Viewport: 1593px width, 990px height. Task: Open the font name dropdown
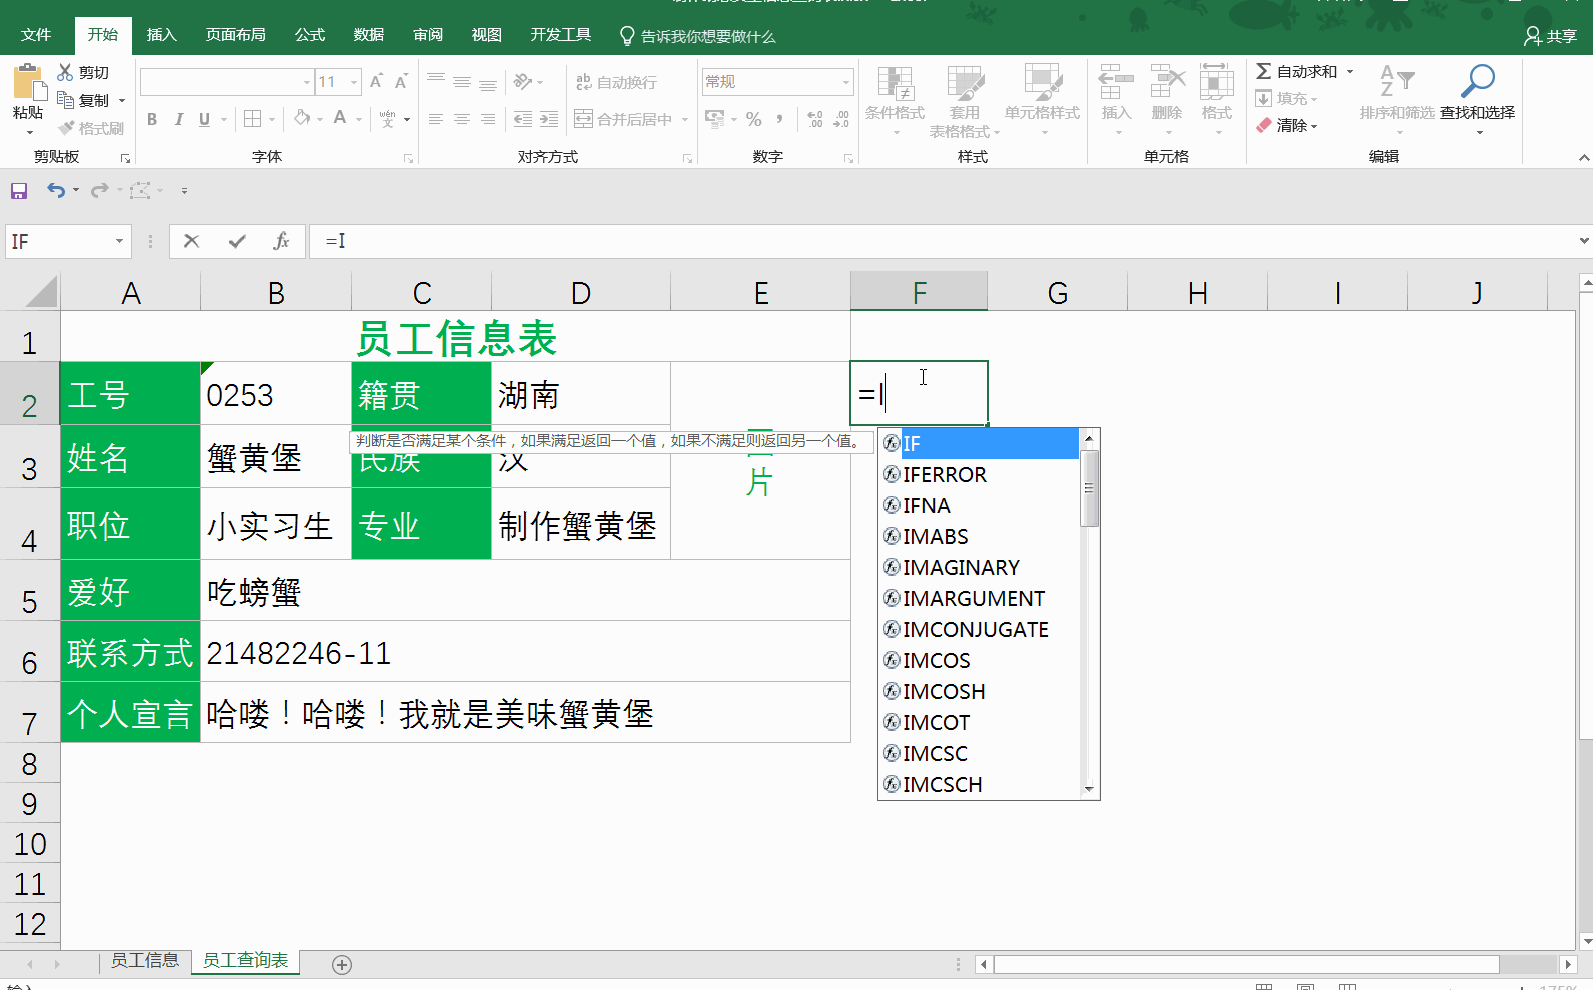tap(307, 82)
